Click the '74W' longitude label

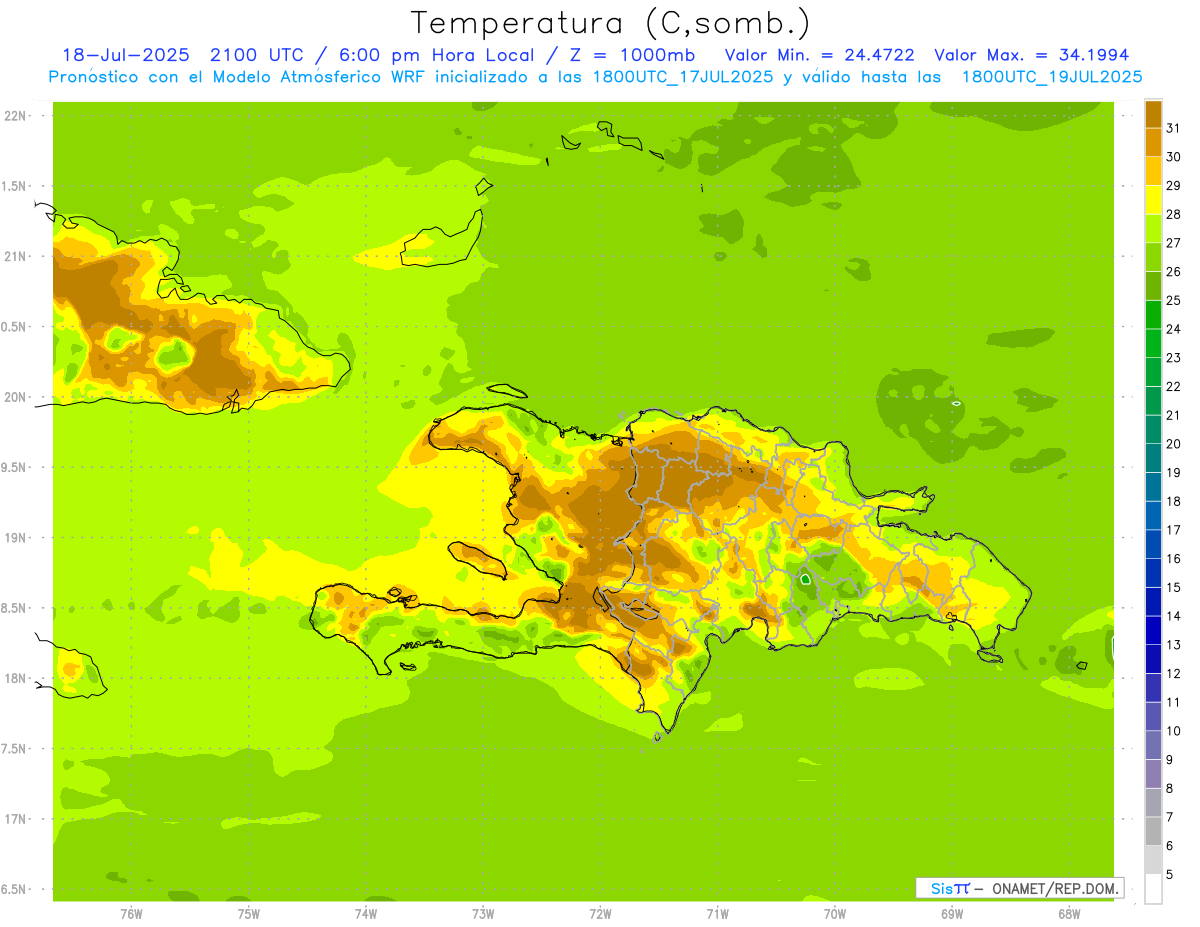coord(366,914)
